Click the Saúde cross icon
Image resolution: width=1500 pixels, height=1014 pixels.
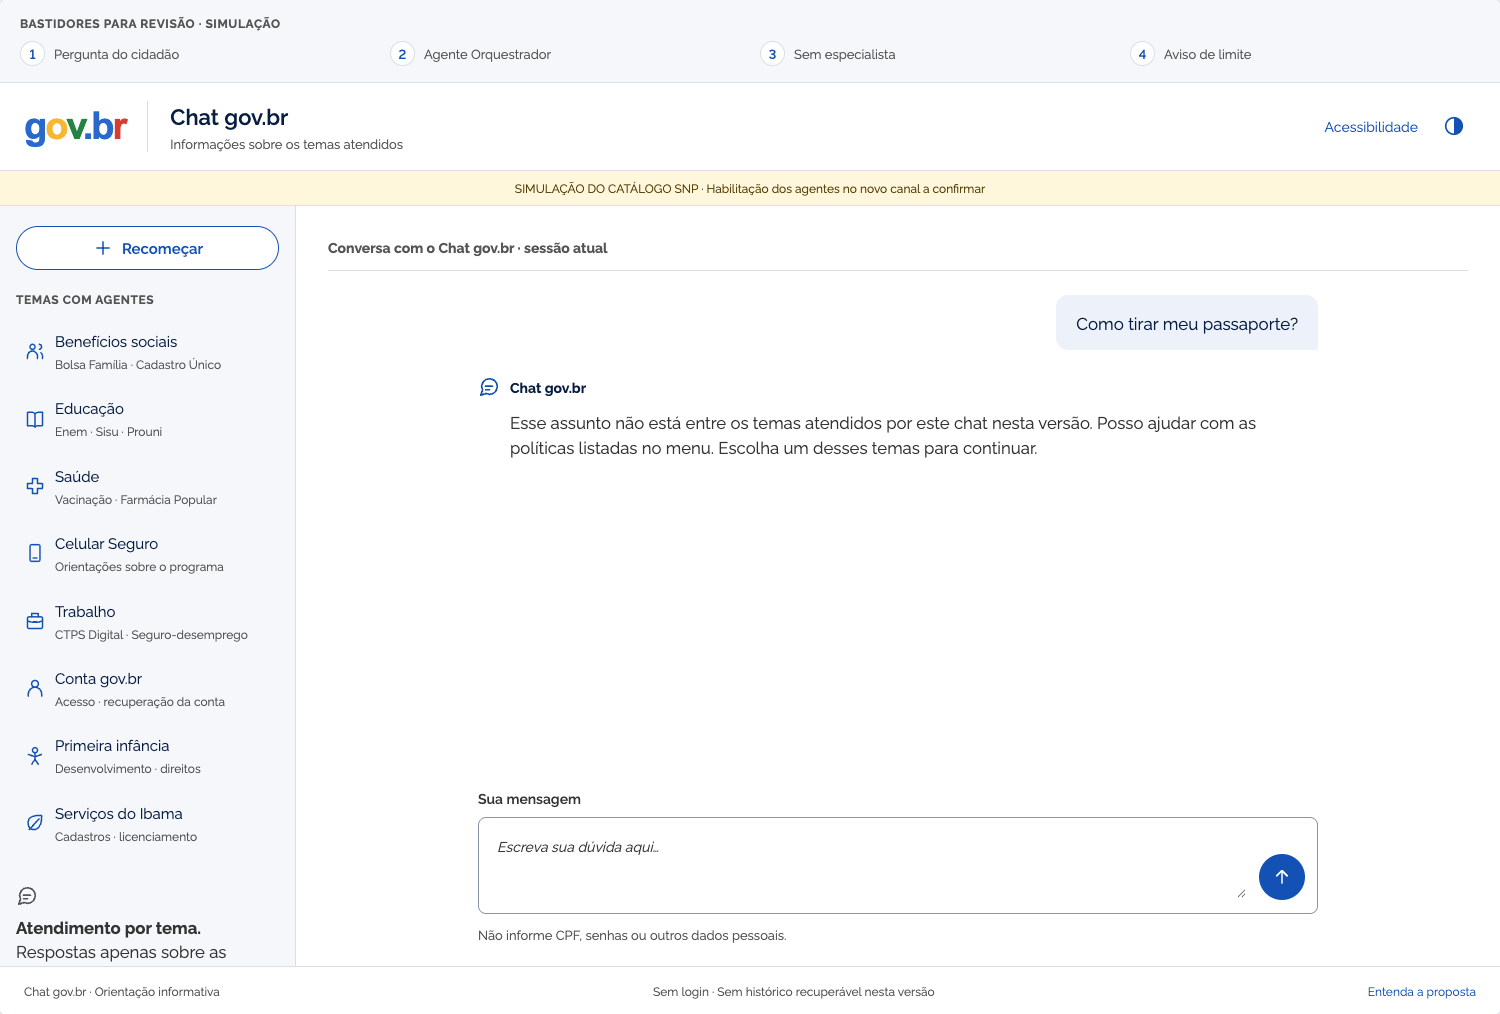pos(35,486)
